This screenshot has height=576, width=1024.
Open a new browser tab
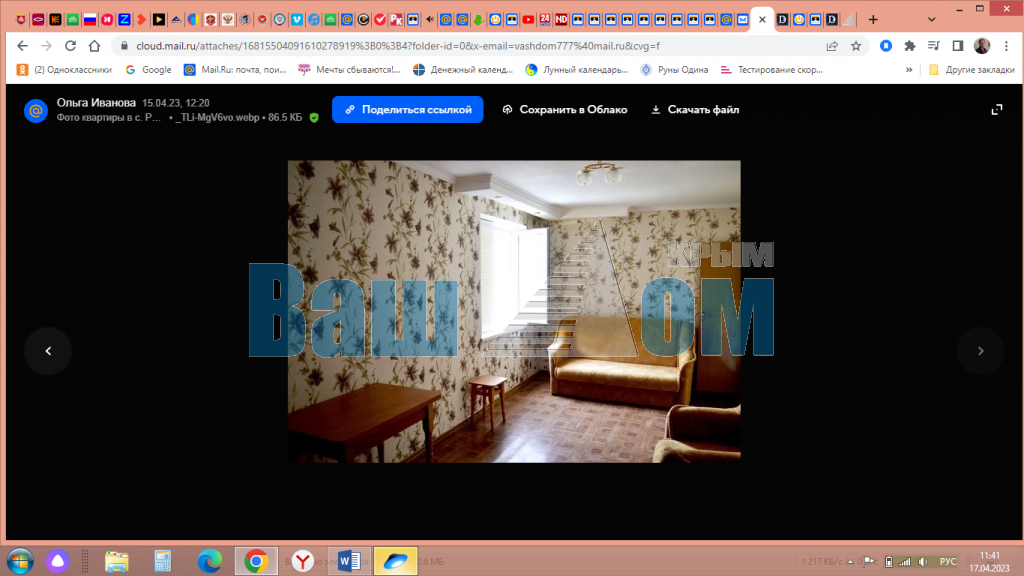click(x=873, y=20)
